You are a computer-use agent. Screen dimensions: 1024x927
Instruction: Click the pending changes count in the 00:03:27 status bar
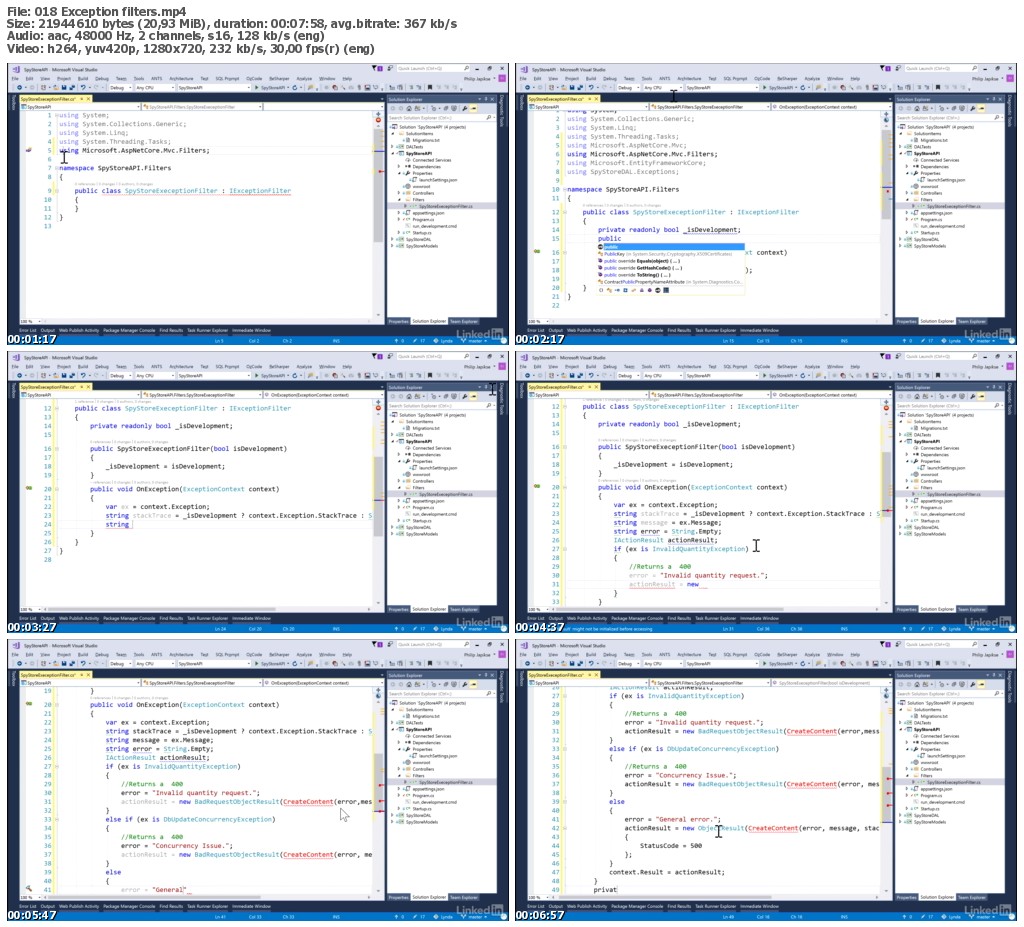[x=419, y=629]
